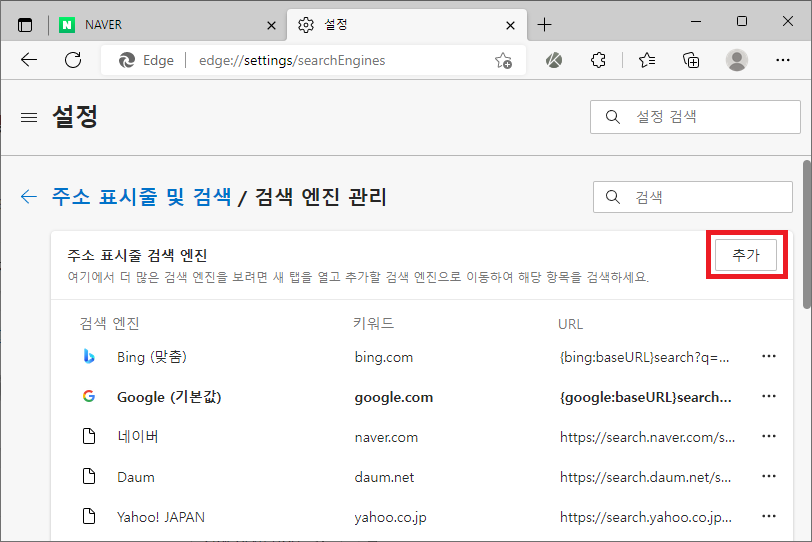
Task: Click the {bing:baseURL}search URL text
Action: 645,357
